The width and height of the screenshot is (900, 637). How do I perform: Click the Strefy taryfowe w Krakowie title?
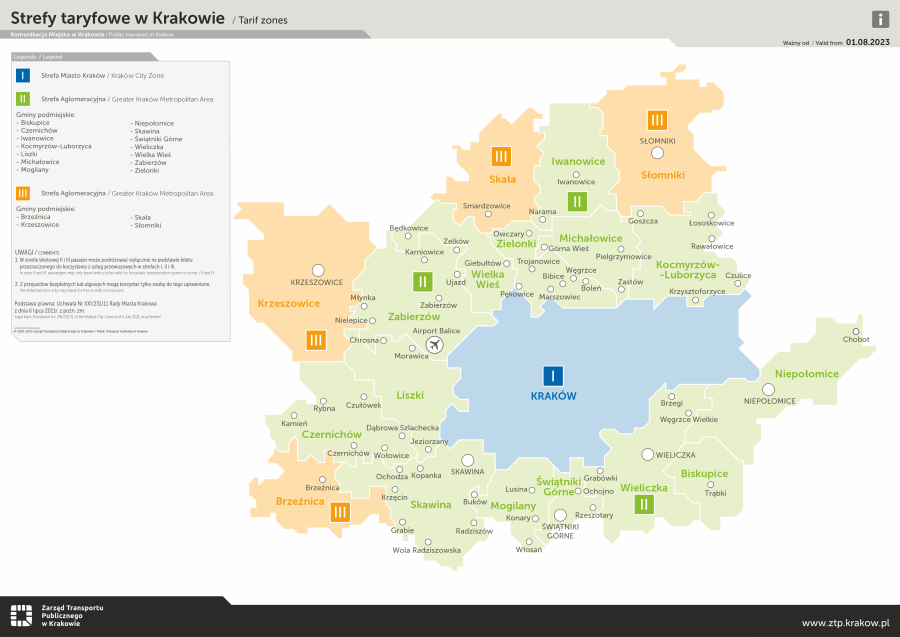pos(117,17)
